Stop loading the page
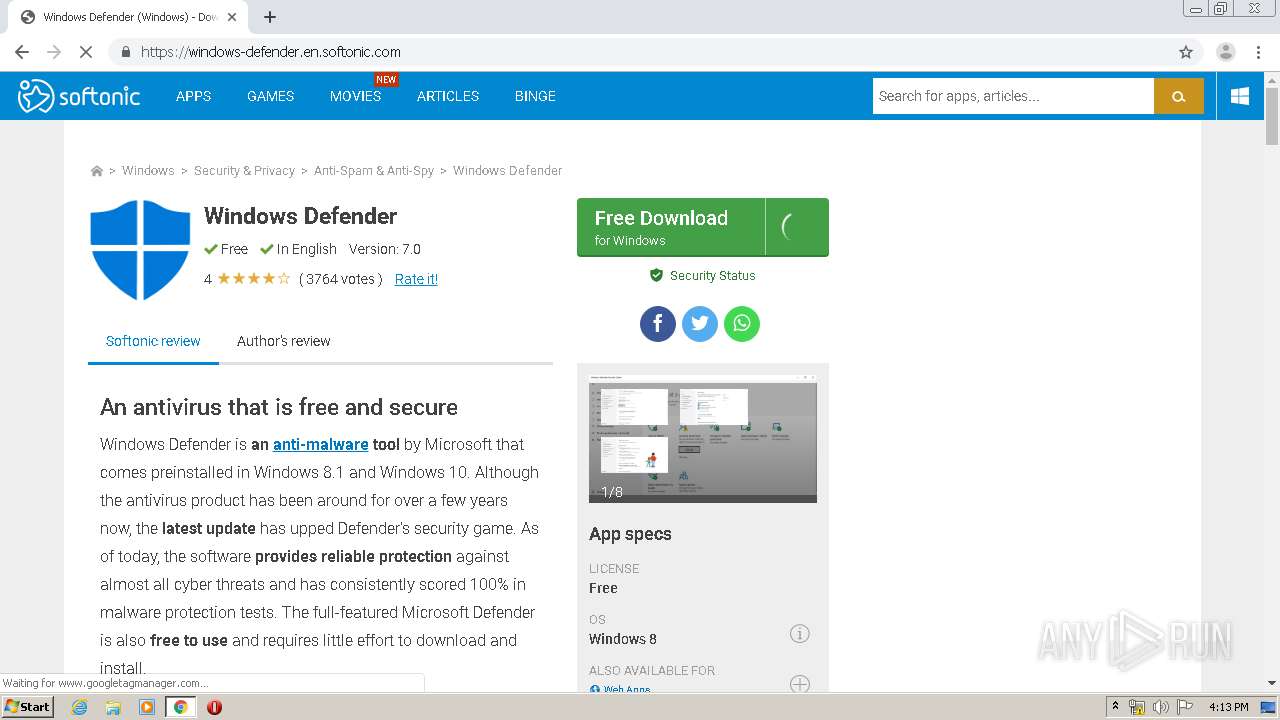 point(86,52)
